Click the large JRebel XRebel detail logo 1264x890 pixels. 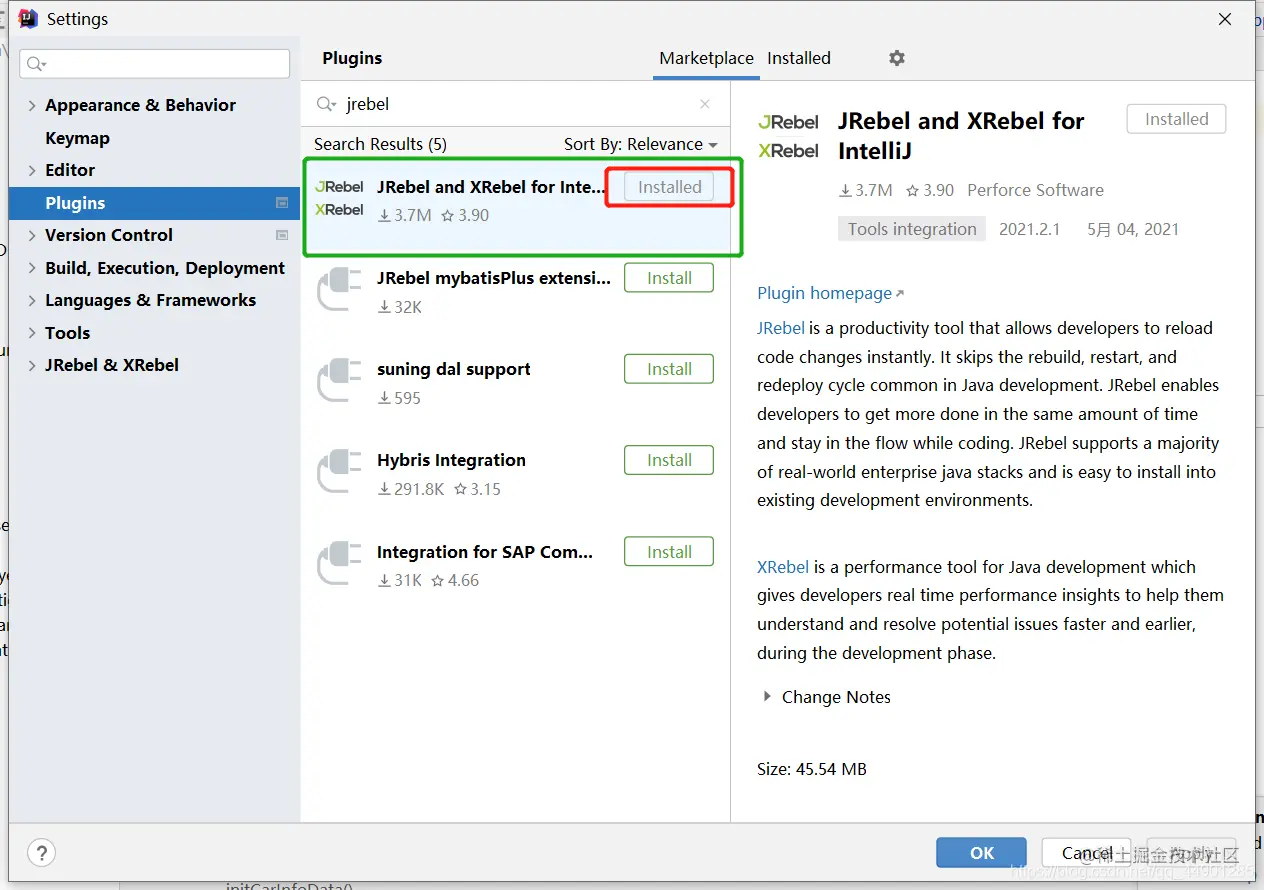pyautogui.click(x=788, y=136)
